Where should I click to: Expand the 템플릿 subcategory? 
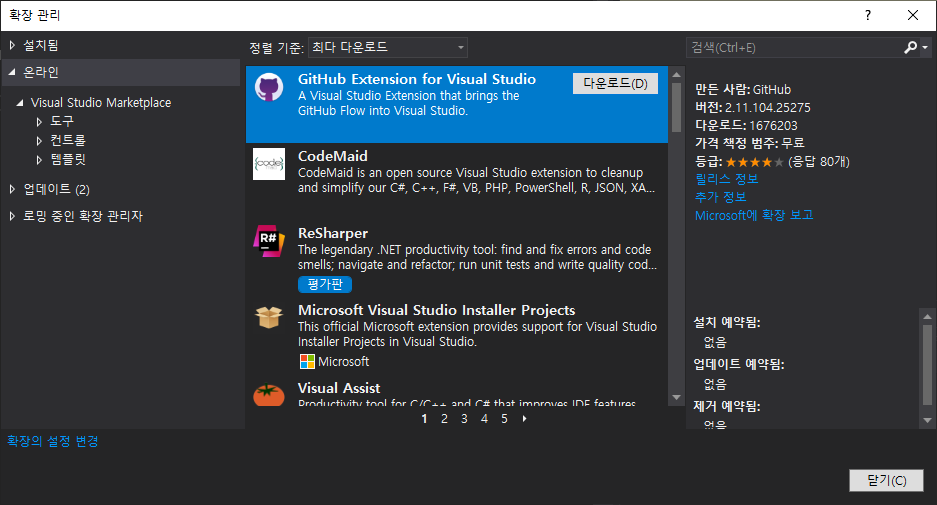tap(39, 160)
